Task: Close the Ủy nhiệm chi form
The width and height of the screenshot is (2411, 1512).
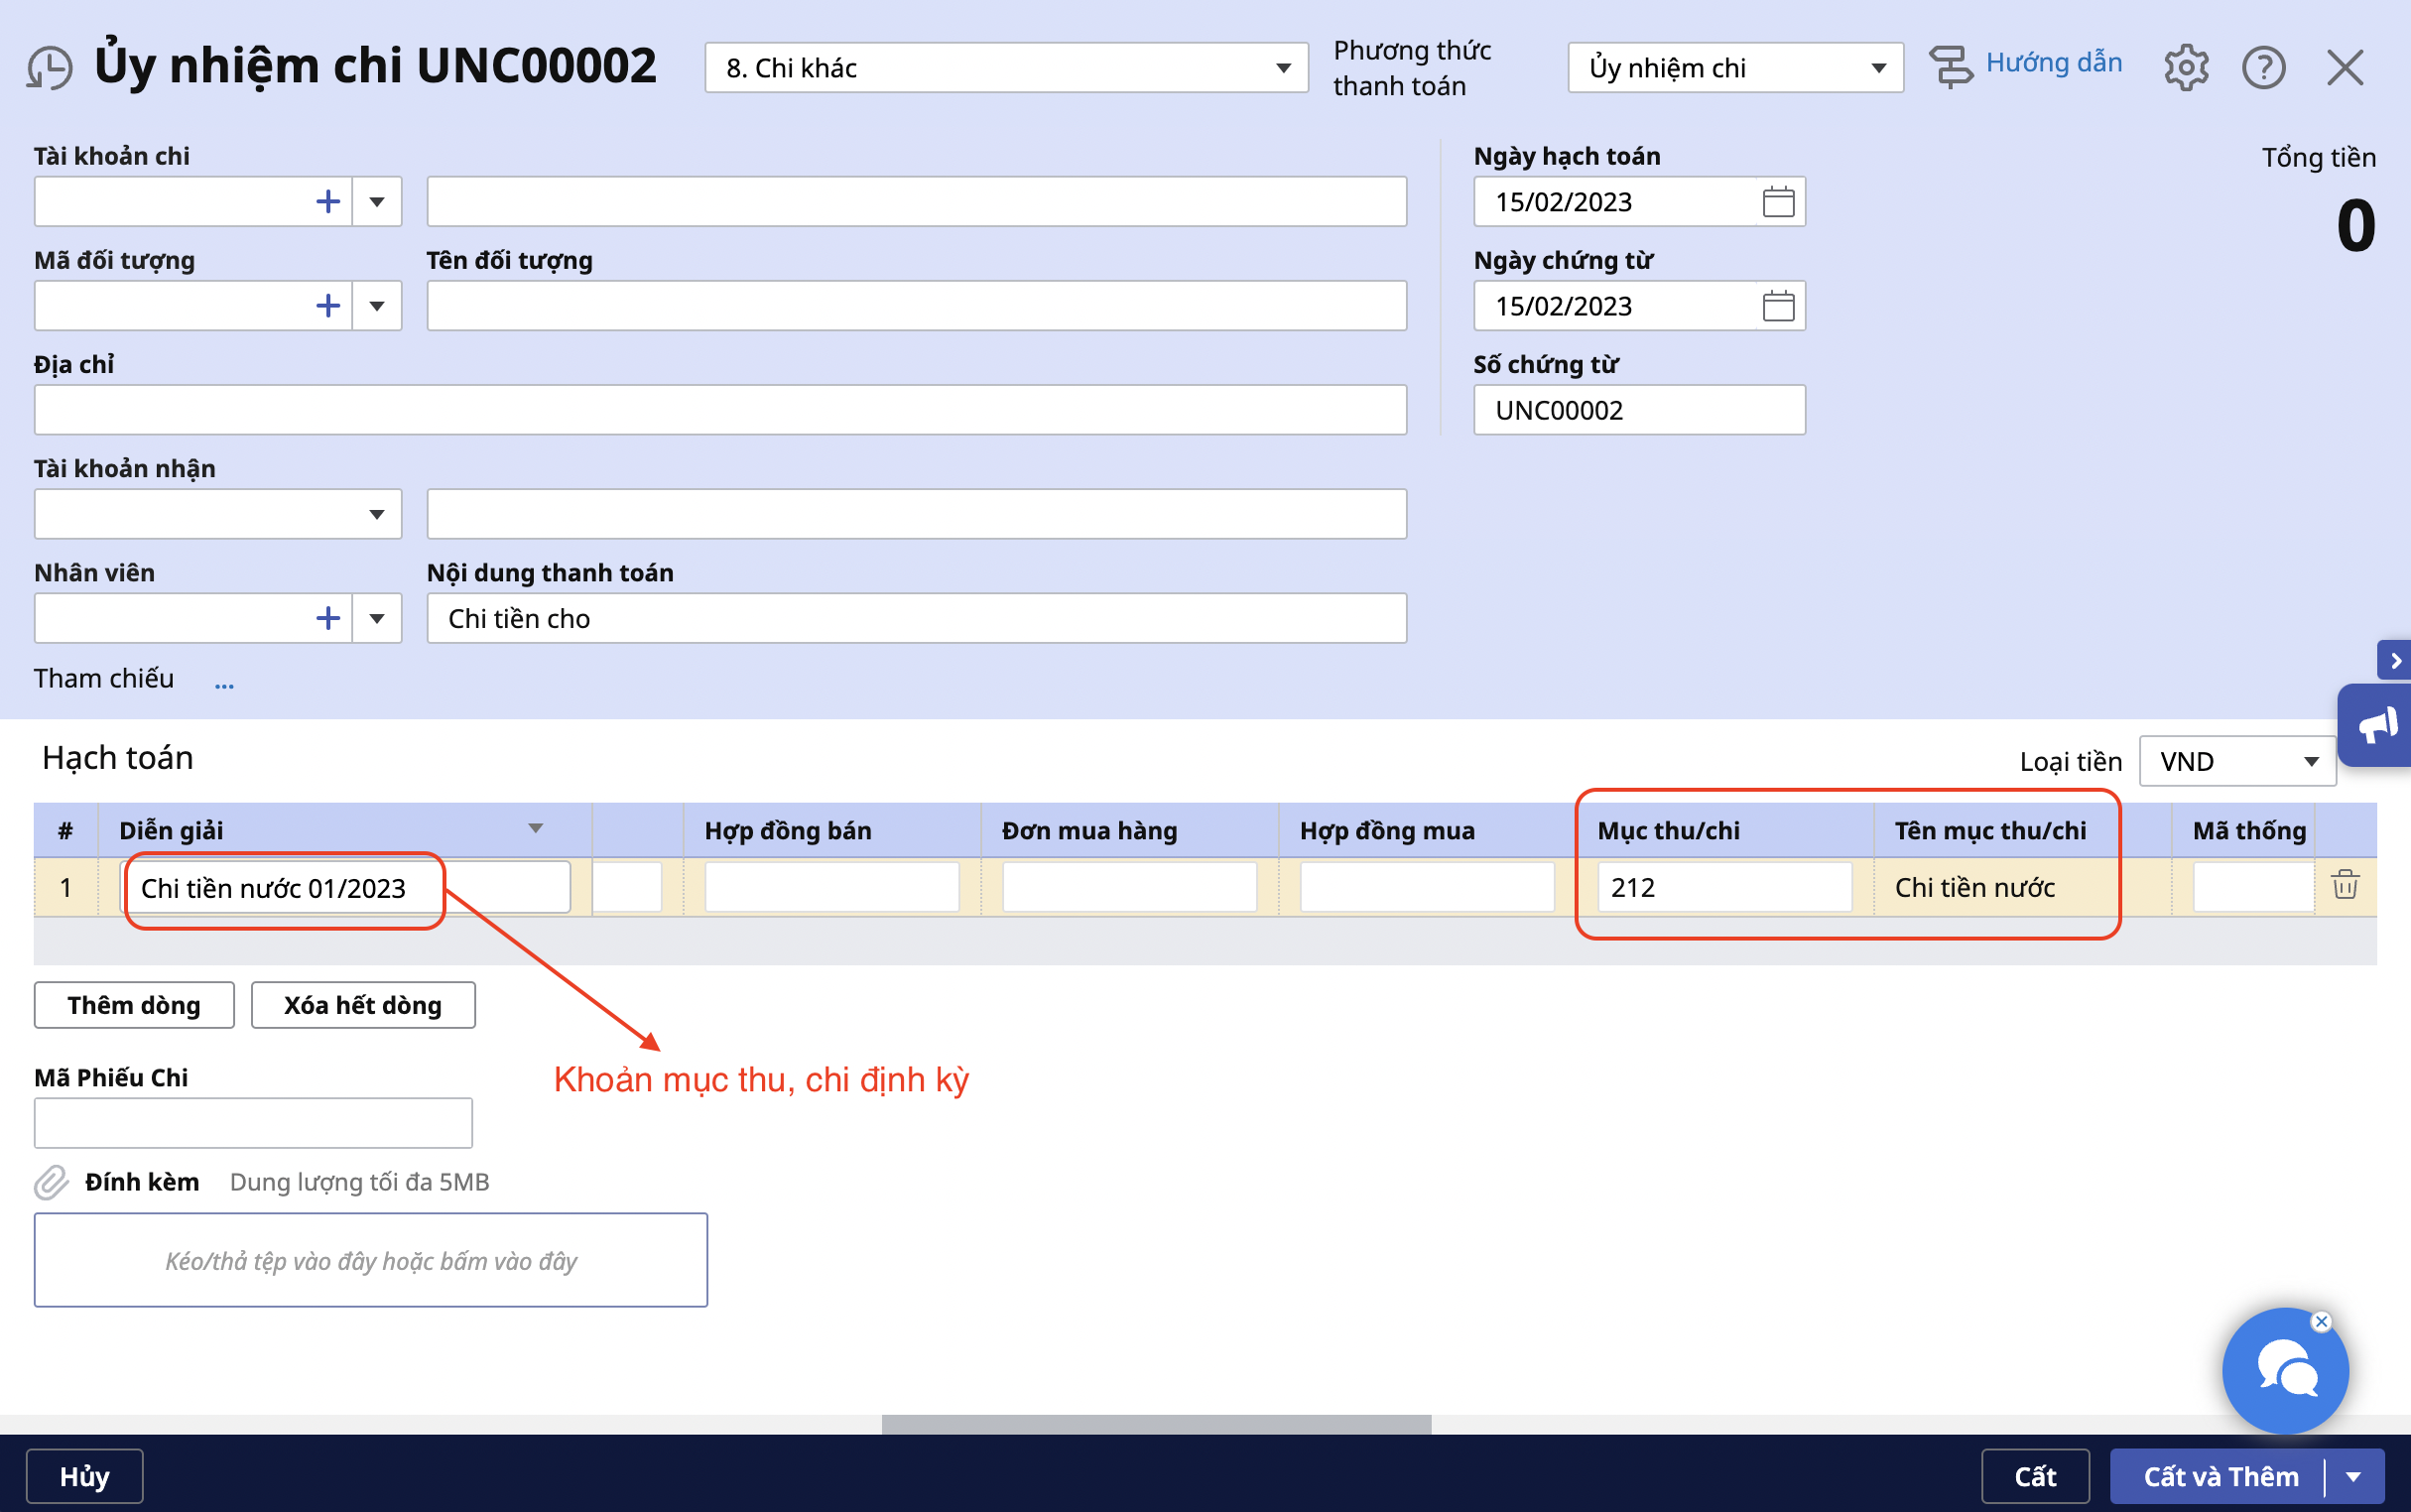Action: click(x=2345, y=68)
